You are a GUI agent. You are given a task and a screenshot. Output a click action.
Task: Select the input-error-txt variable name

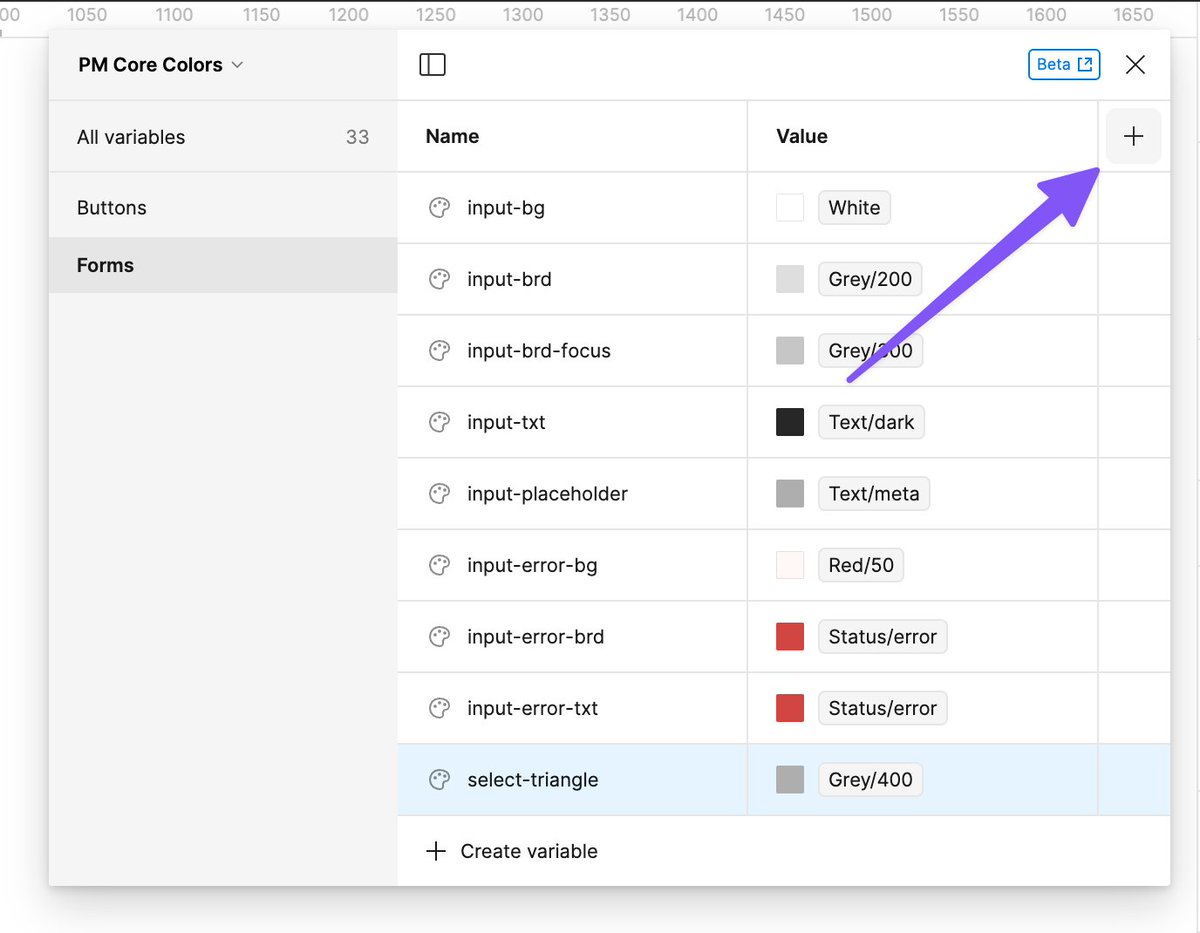coord(532,708)
